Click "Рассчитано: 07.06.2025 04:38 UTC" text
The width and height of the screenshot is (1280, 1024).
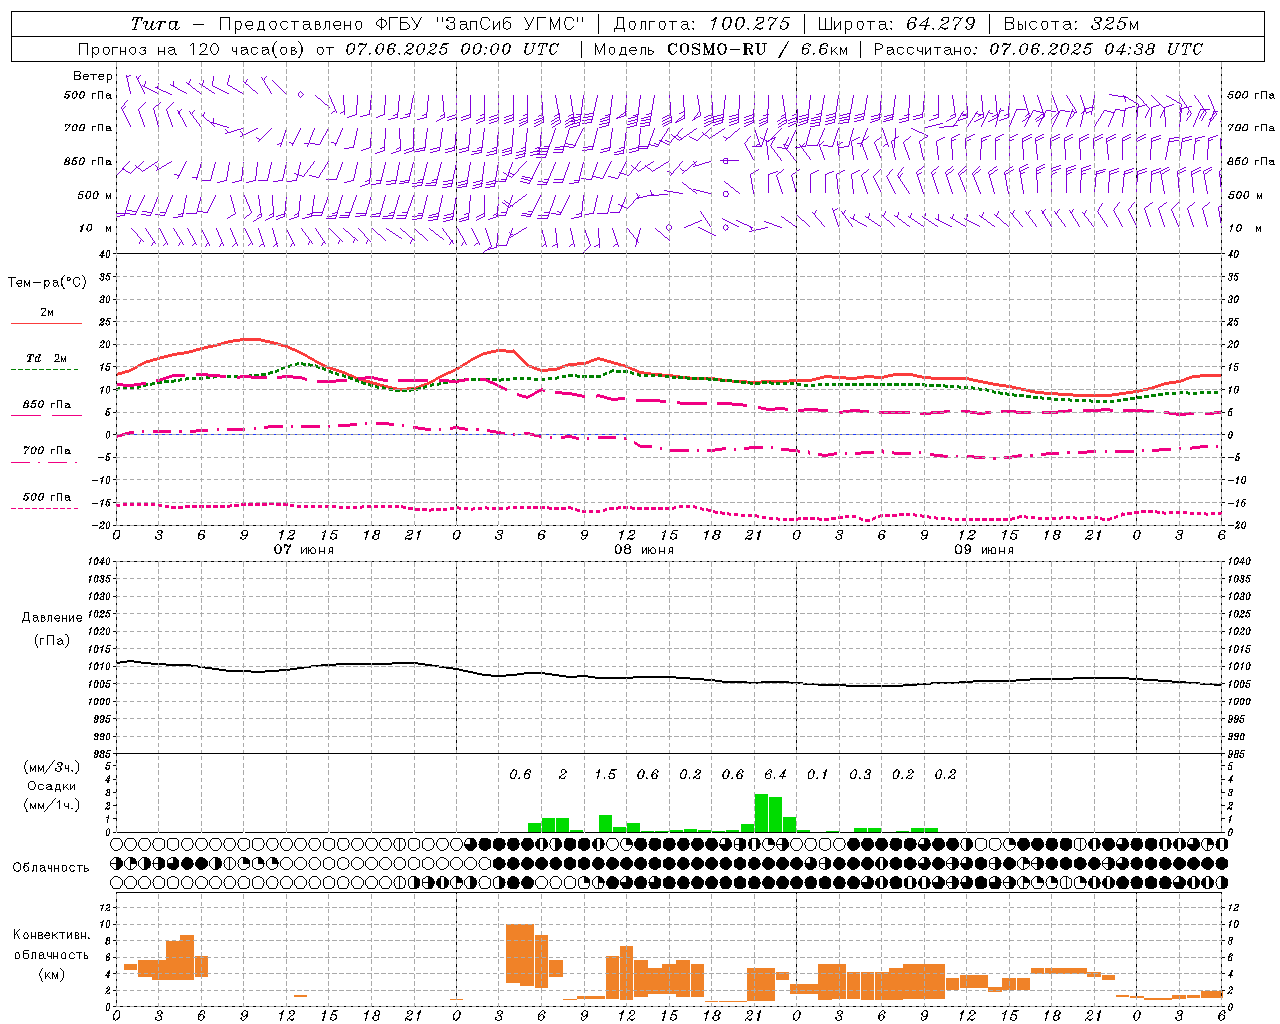pyautogui.click(x=1038, y=49)
